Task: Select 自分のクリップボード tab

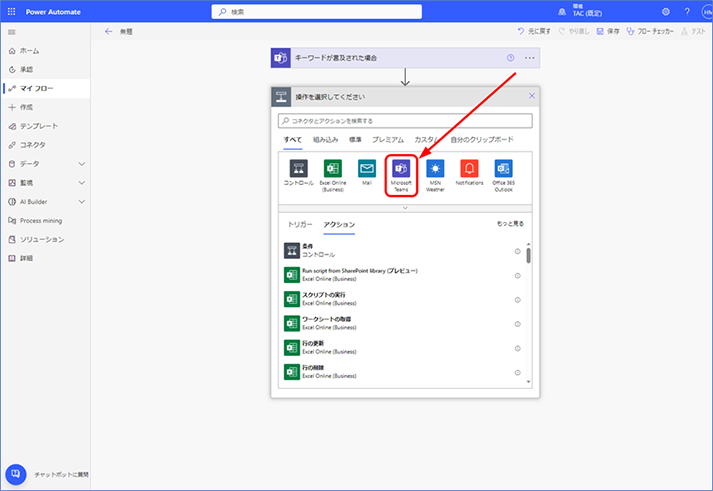Action: (482, 140)
